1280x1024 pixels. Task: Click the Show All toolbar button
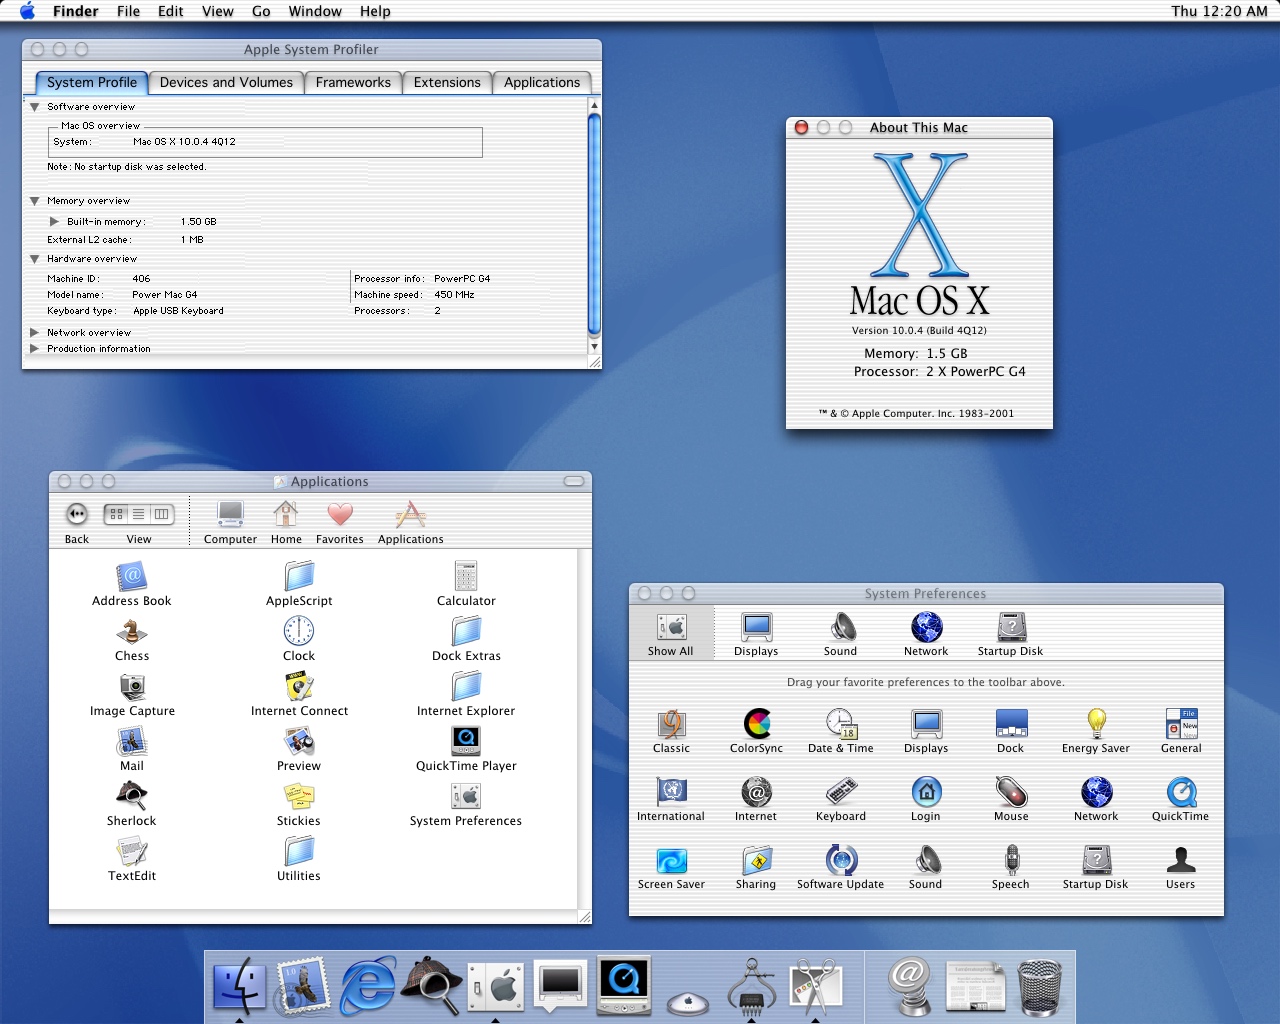(671, 633)
